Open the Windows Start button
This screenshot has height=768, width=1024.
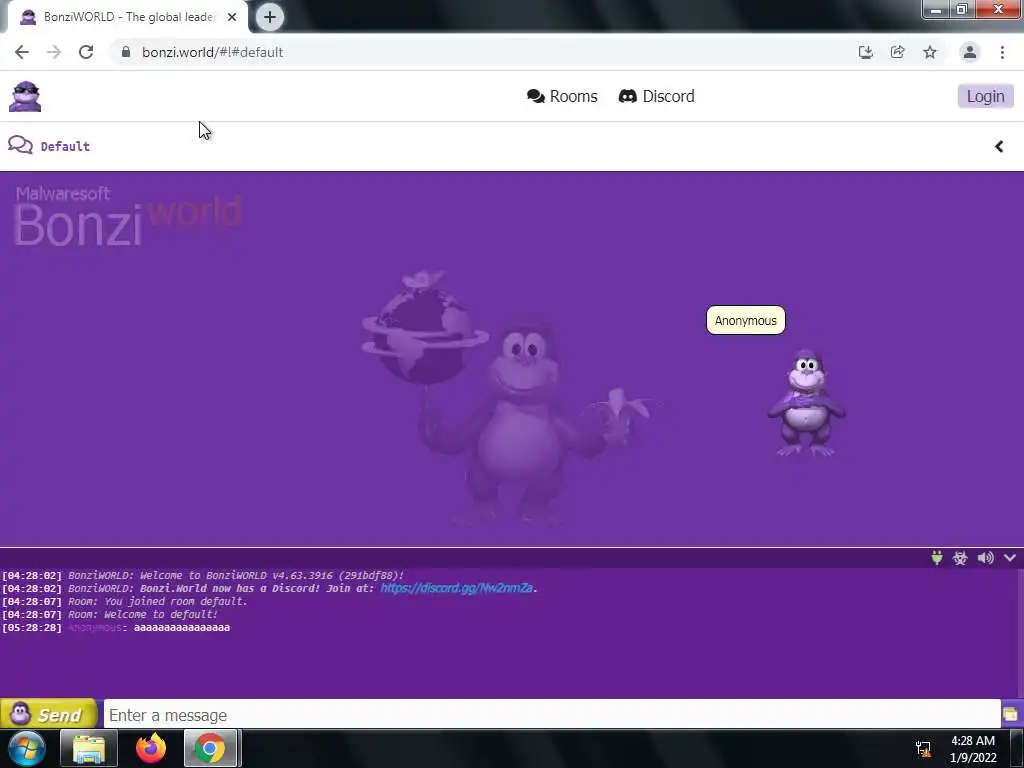pos(27,748)
